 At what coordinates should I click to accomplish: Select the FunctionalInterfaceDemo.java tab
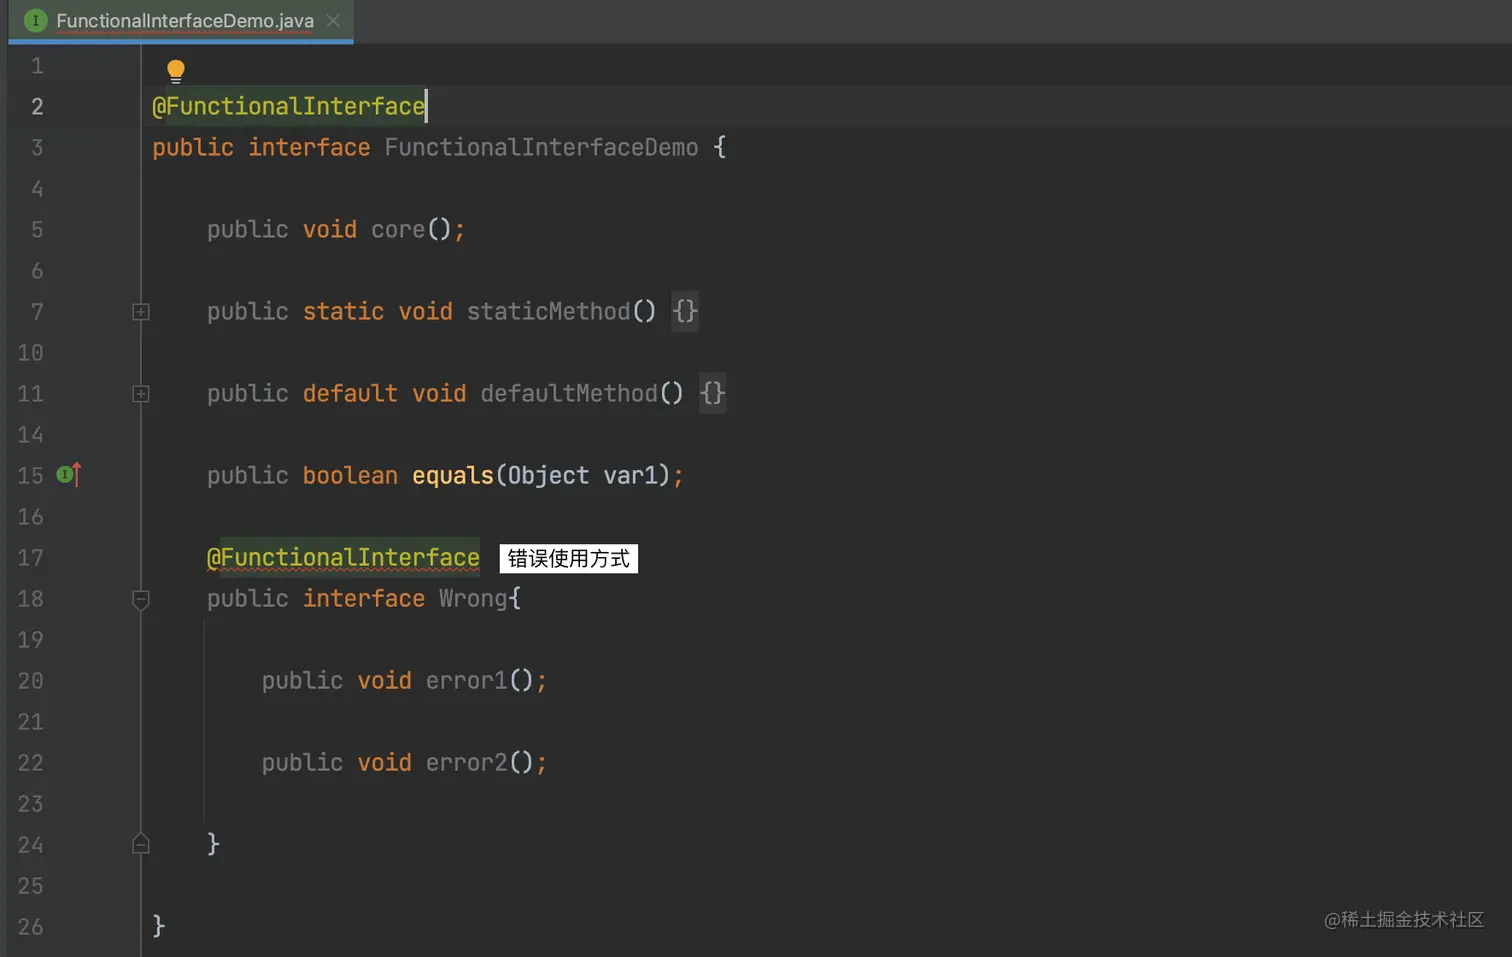(x=180, y=20)
